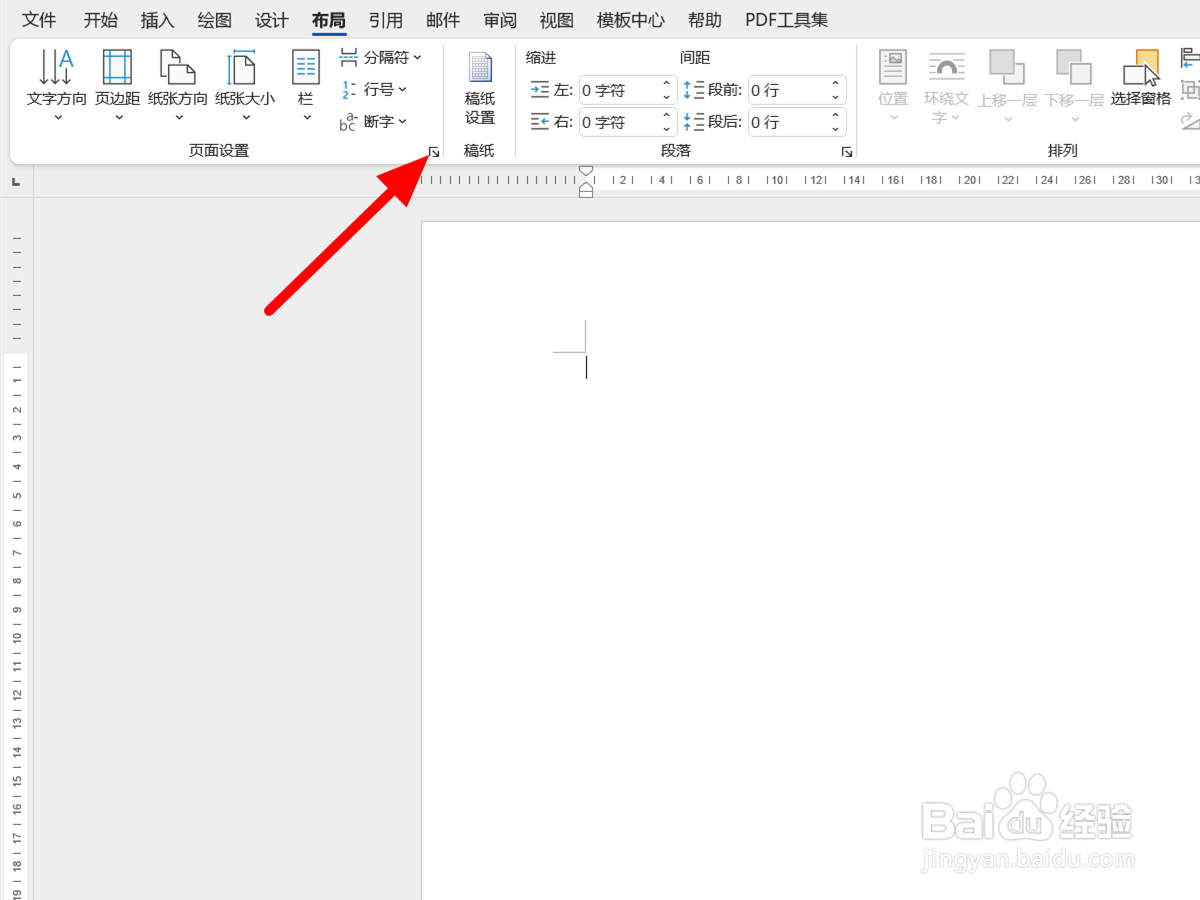The width and height of the screenshot is (1200, 900).
Task: Click the 文字方向 text direction icon
Action: click(x=56, y=67)
